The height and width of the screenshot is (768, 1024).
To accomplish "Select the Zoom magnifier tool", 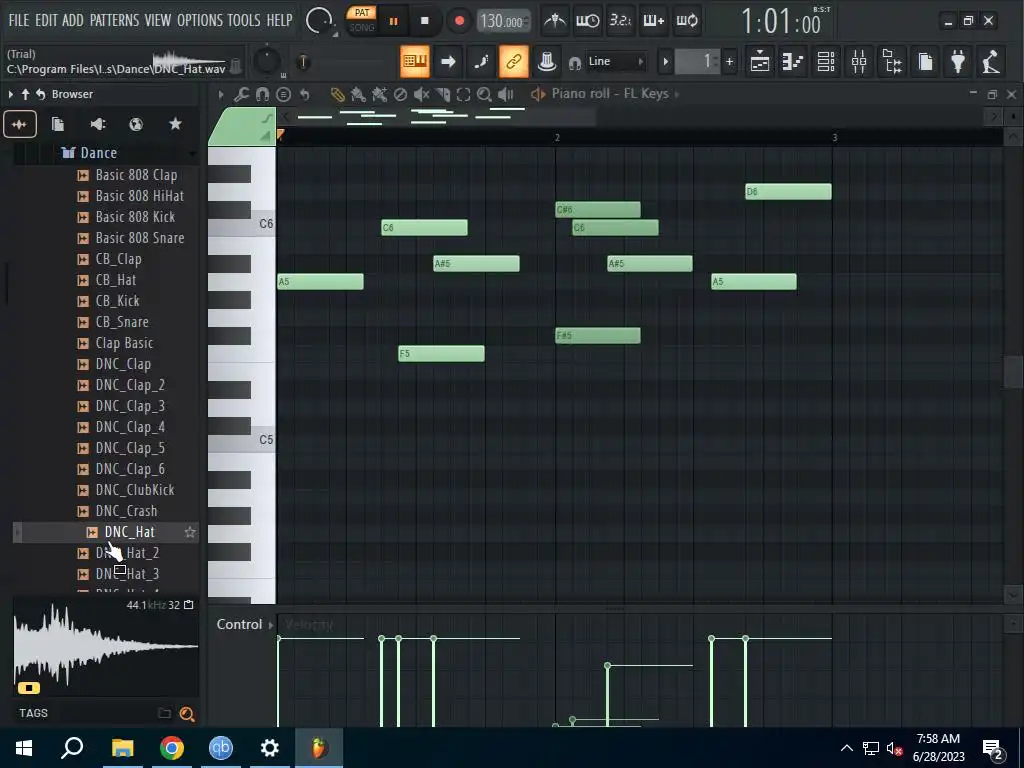I will pyautogui.click(x=484, y=95).
